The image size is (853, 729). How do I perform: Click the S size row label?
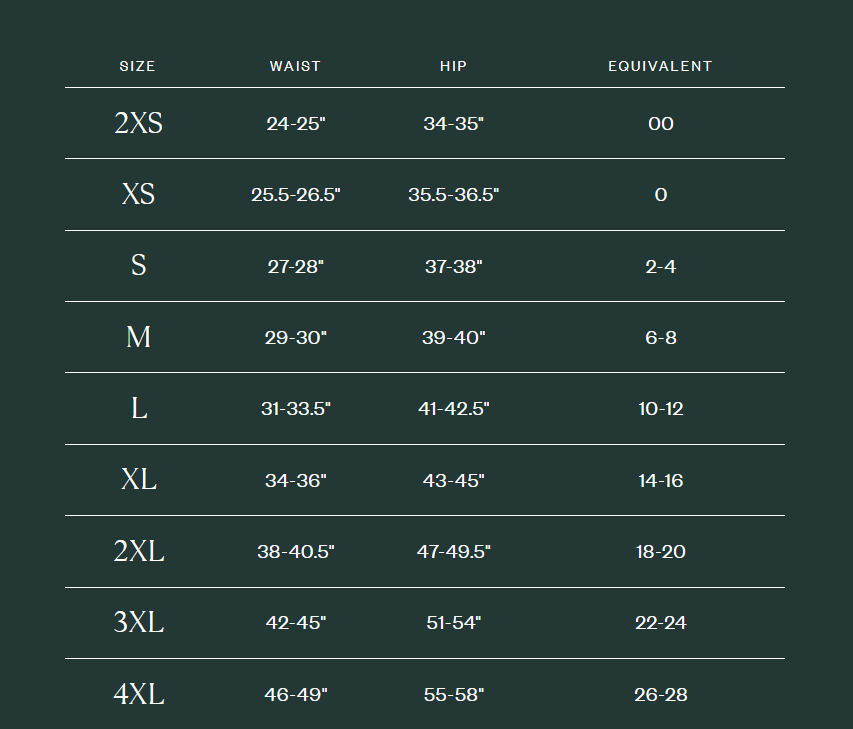click(x=138, y=266)
